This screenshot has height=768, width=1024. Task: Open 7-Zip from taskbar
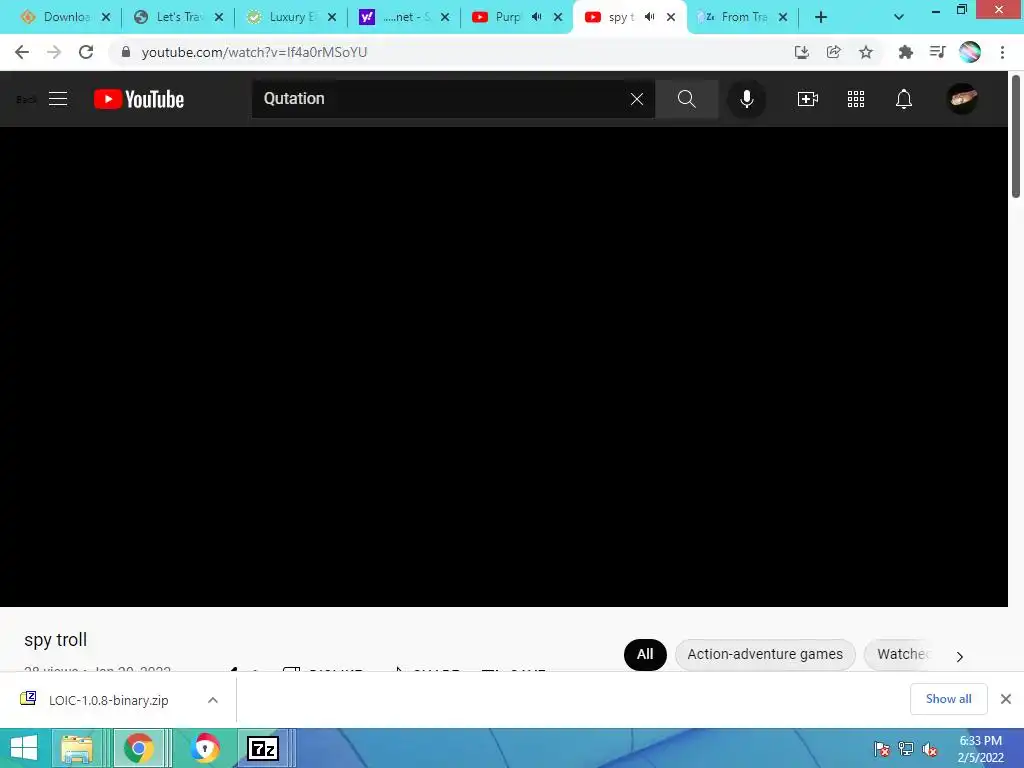pos(263,748)
